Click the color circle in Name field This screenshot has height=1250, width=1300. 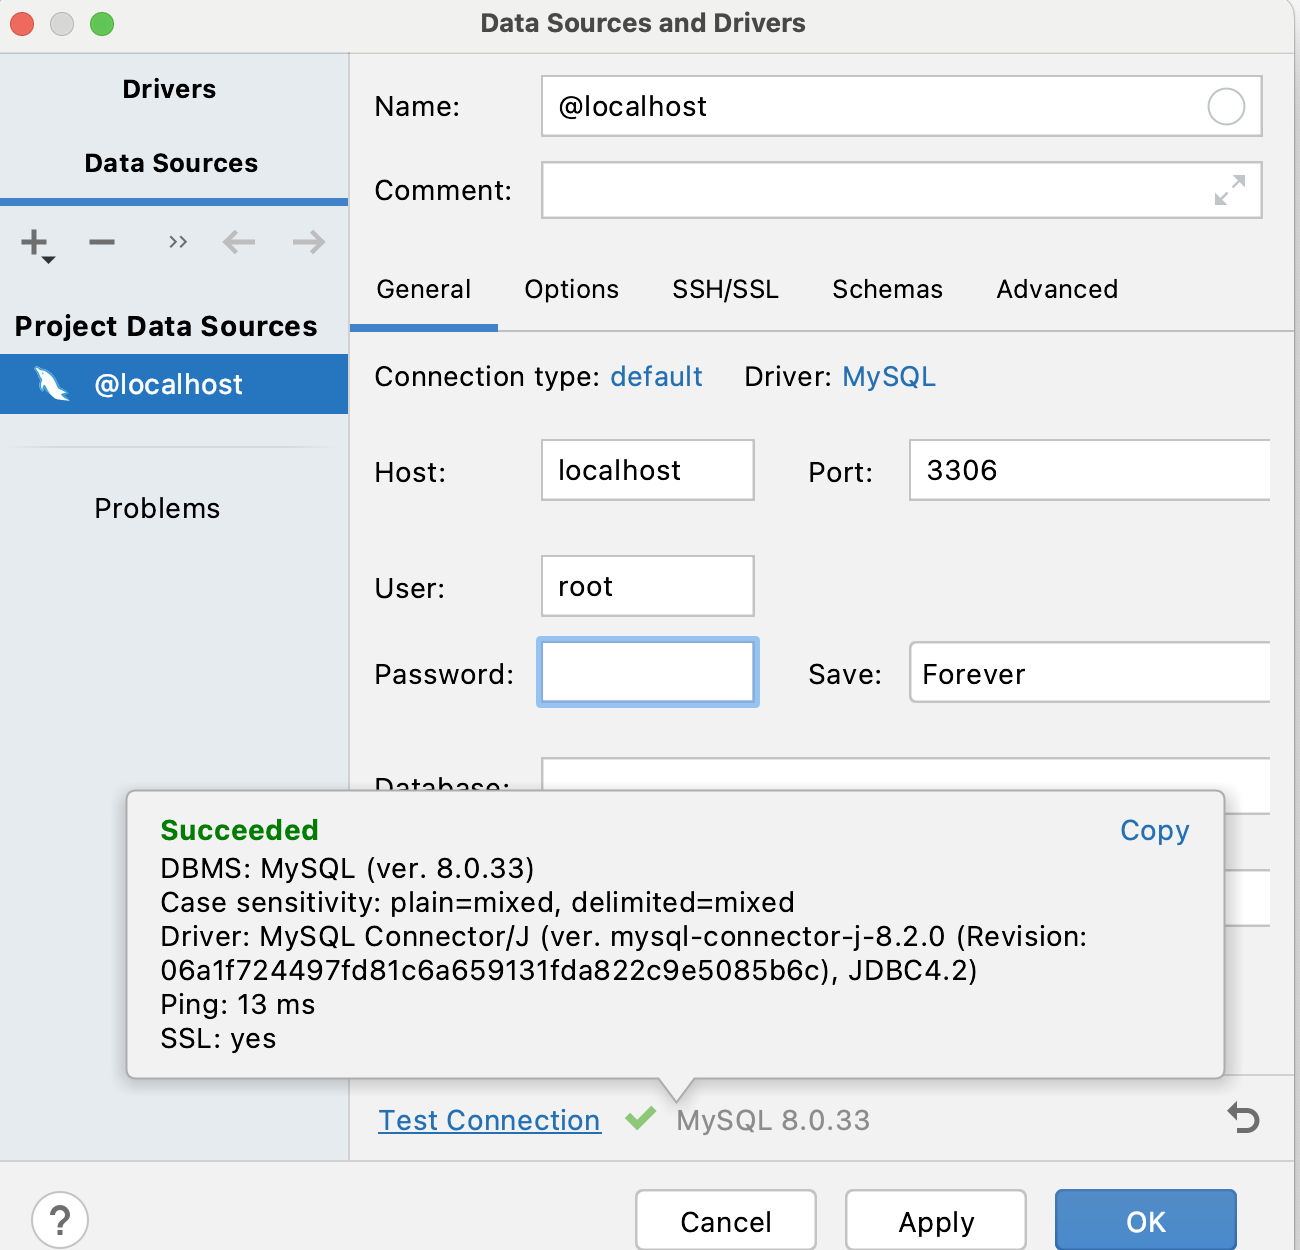pos(1225,106)
